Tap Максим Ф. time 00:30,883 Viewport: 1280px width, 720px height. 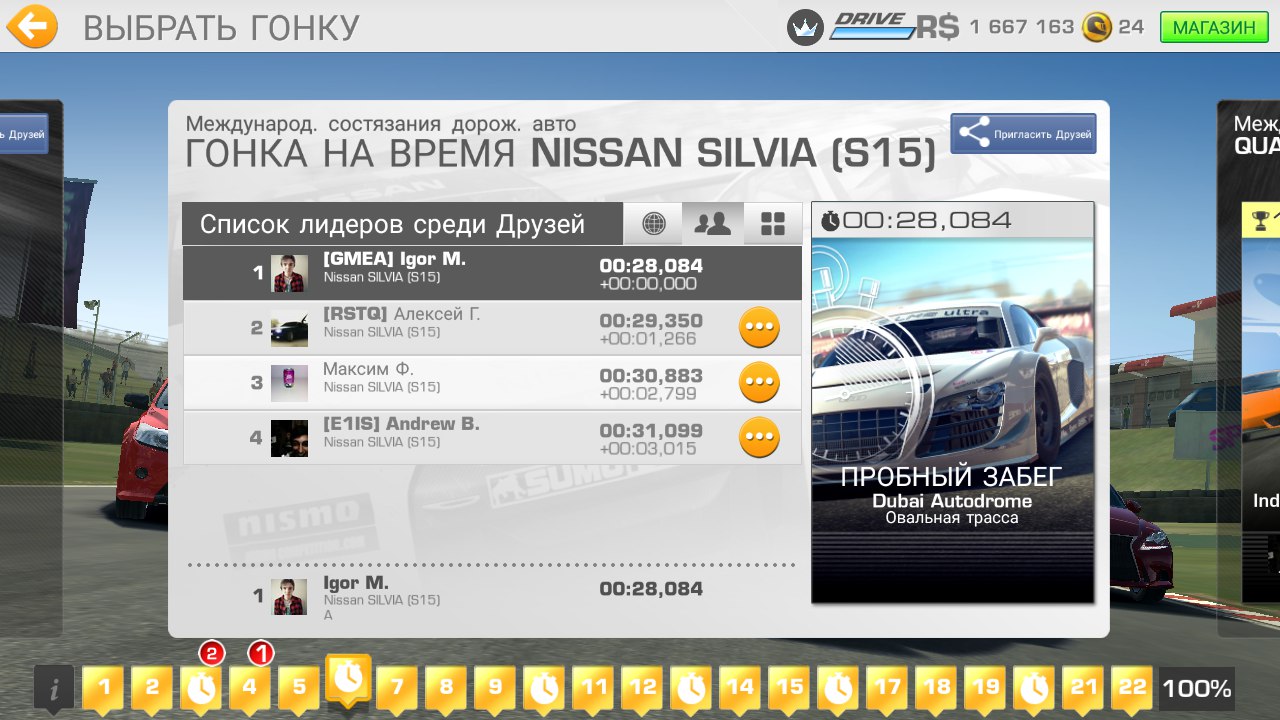[x=651, y=376]
